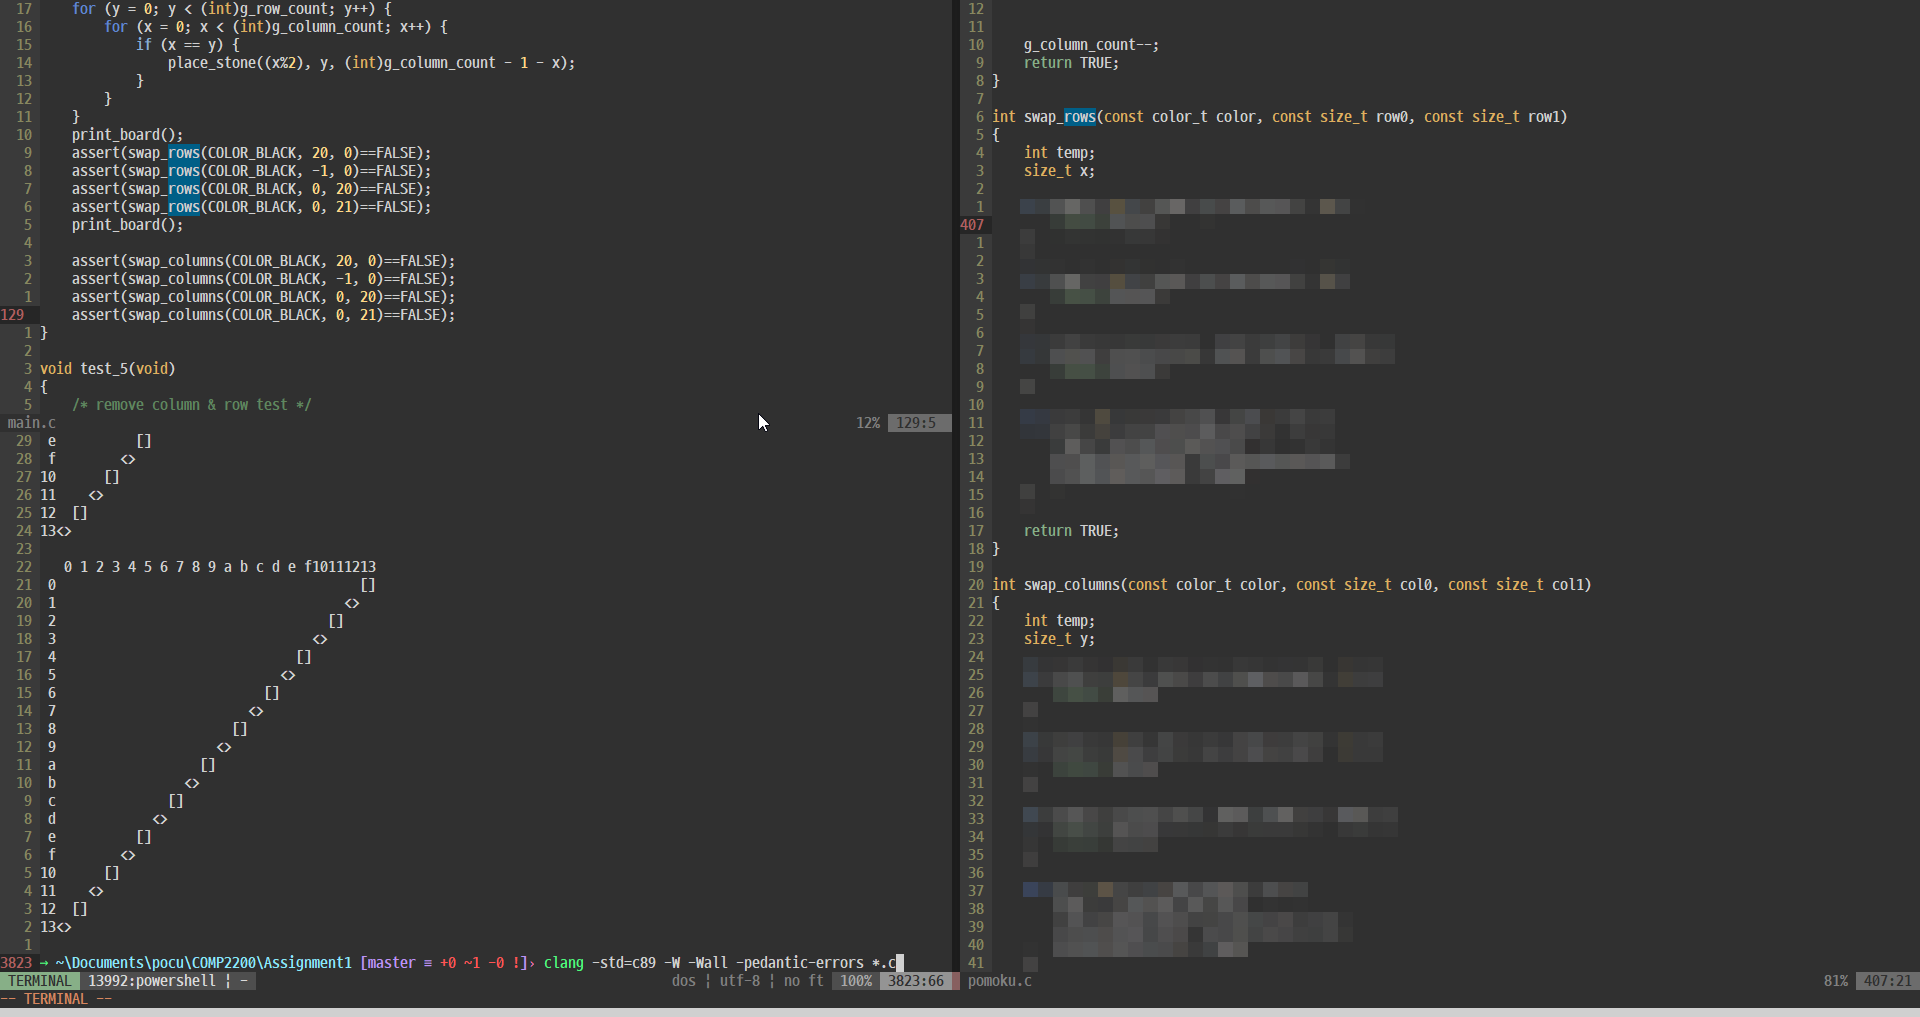Screen dimensions: 1920x1017
Task: Click the 407 current line number in pomoku.c
Action: [972, 225]
